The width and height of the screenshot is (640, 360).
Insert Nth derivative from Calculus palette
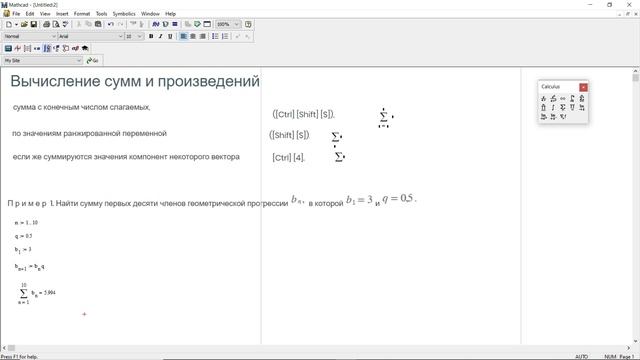click(x=553, y=98)
